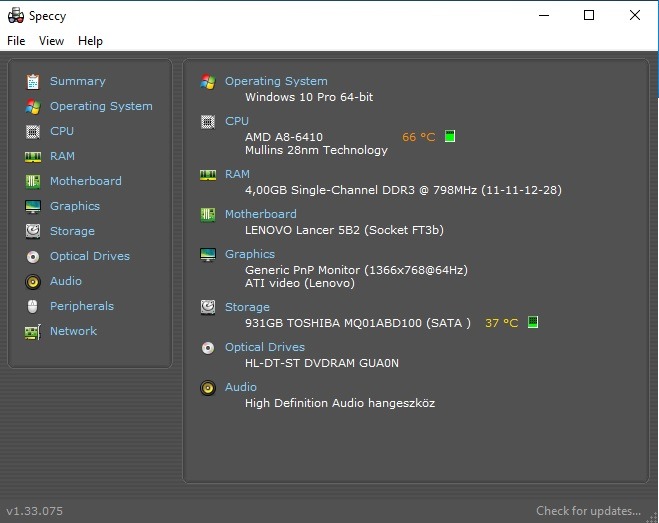This screenshot has width=659, height=523.
Task: Show the Optical Drives section from sidebar
Action: pyautogui.click(x=90, y=256)
